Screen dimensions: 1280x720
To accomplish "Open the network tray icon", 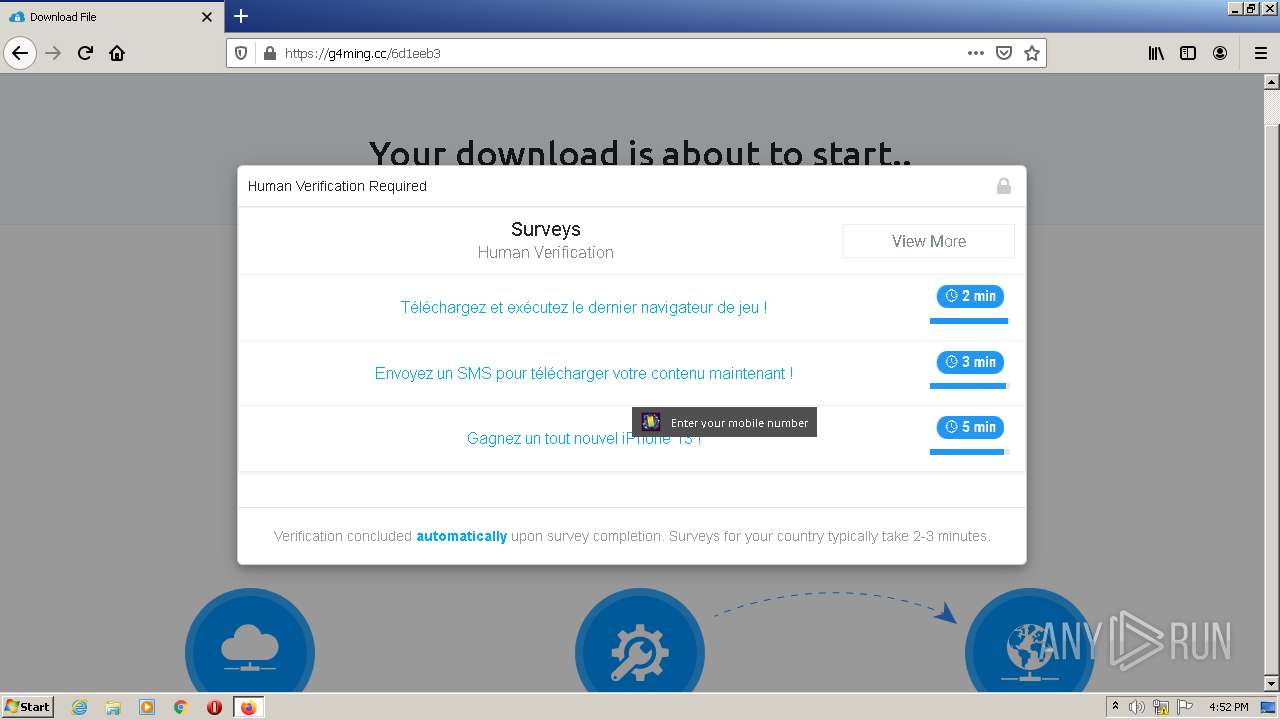I will (1161, 707).
